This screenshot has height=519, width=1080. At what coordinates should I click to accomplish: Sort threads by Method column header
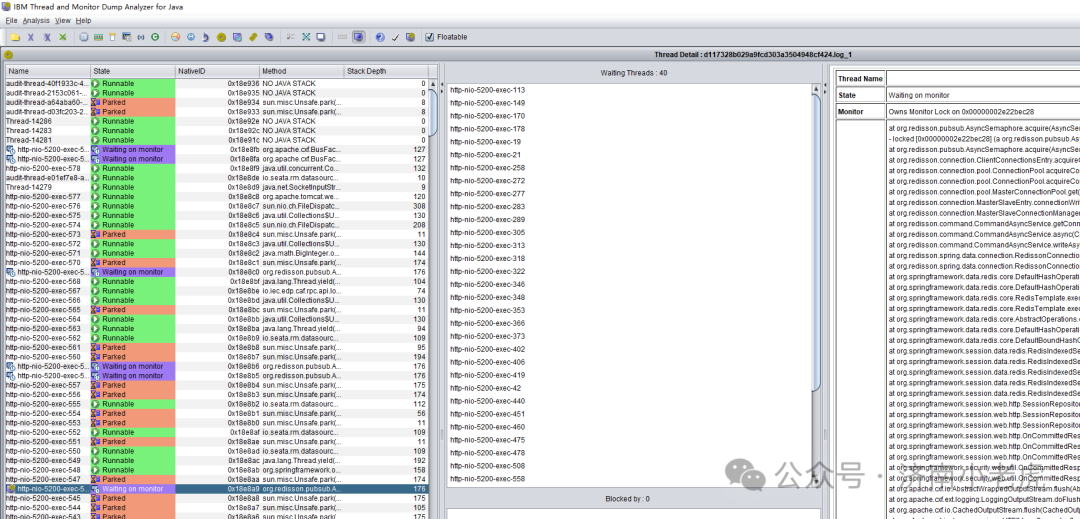(302, 71)
